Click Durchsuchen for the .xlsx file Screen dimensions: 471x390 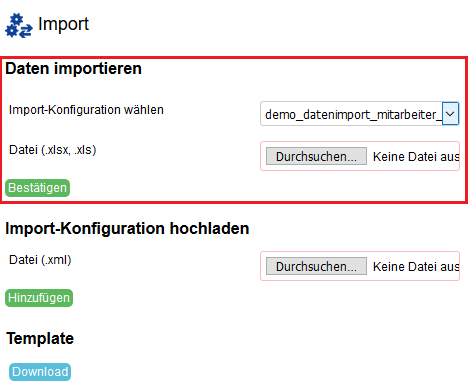coord(316,156)
